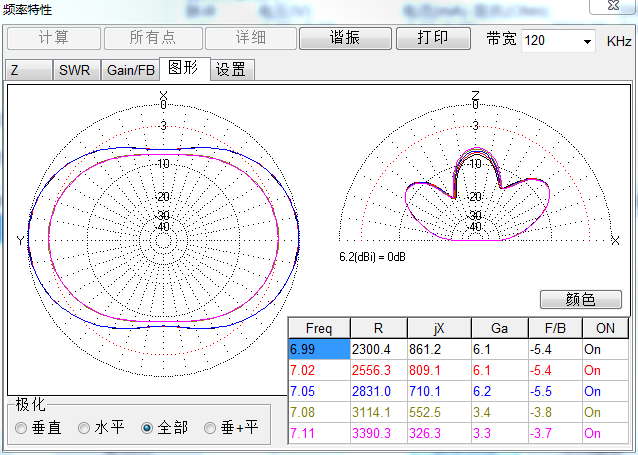Click the F/B column header
This screenshot has width=638, height=455.
point(555,328)
